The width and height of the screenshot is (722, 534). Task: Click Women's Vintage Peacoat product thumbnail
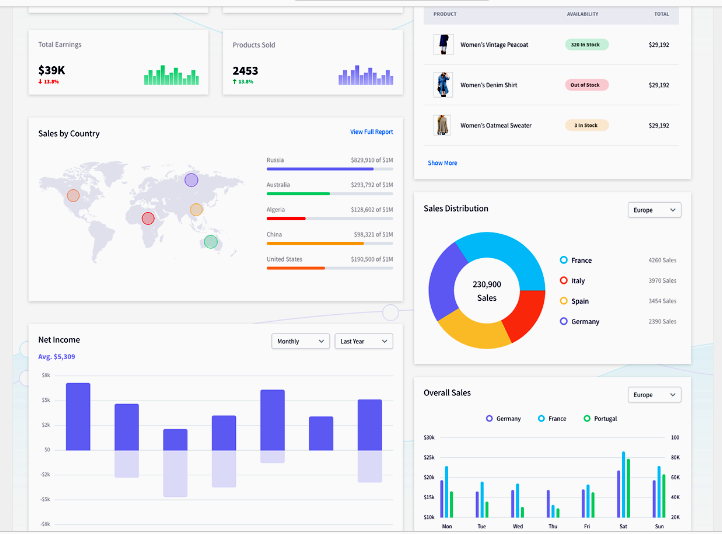click(443, 45)
